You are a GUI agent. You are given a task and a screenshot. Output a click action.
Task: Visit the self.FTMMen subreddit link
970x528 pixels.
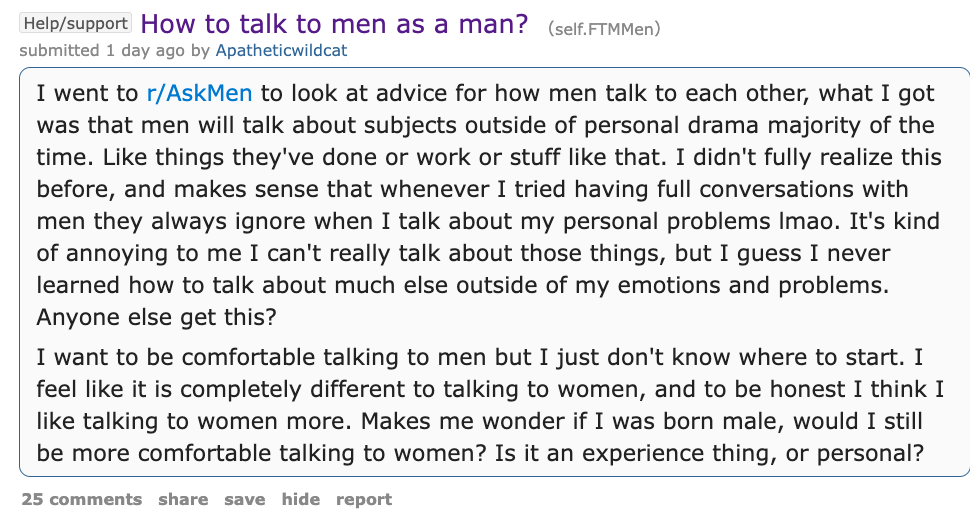604,29
